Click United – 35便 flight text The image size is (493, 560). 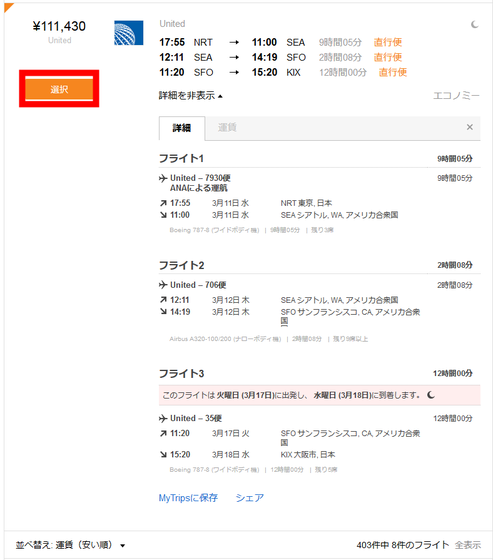[196, 418]
